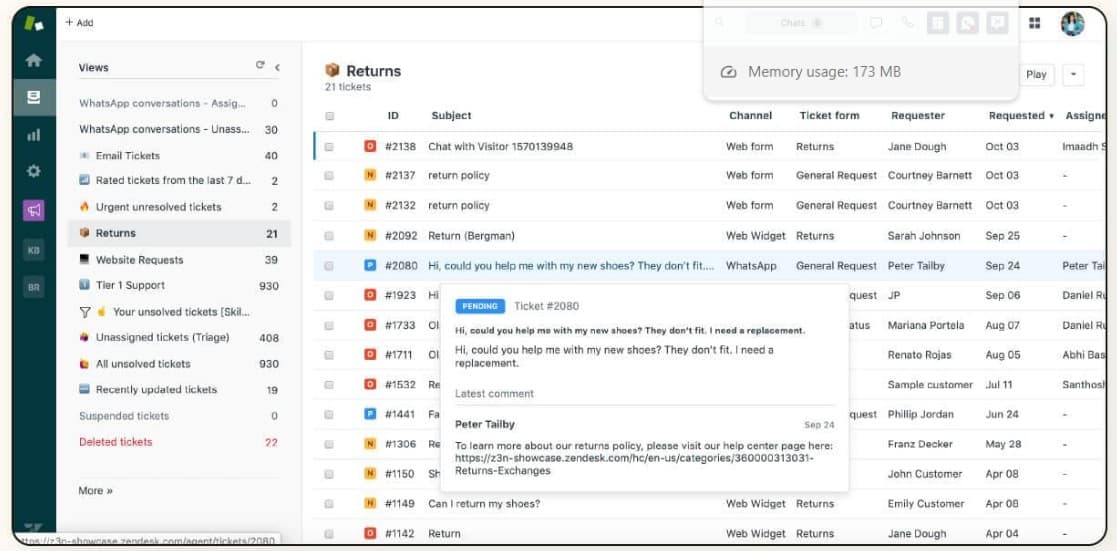1117x551 pixels.
Task: Click the Zendesk logo at top left
Action: coord(33,23)
